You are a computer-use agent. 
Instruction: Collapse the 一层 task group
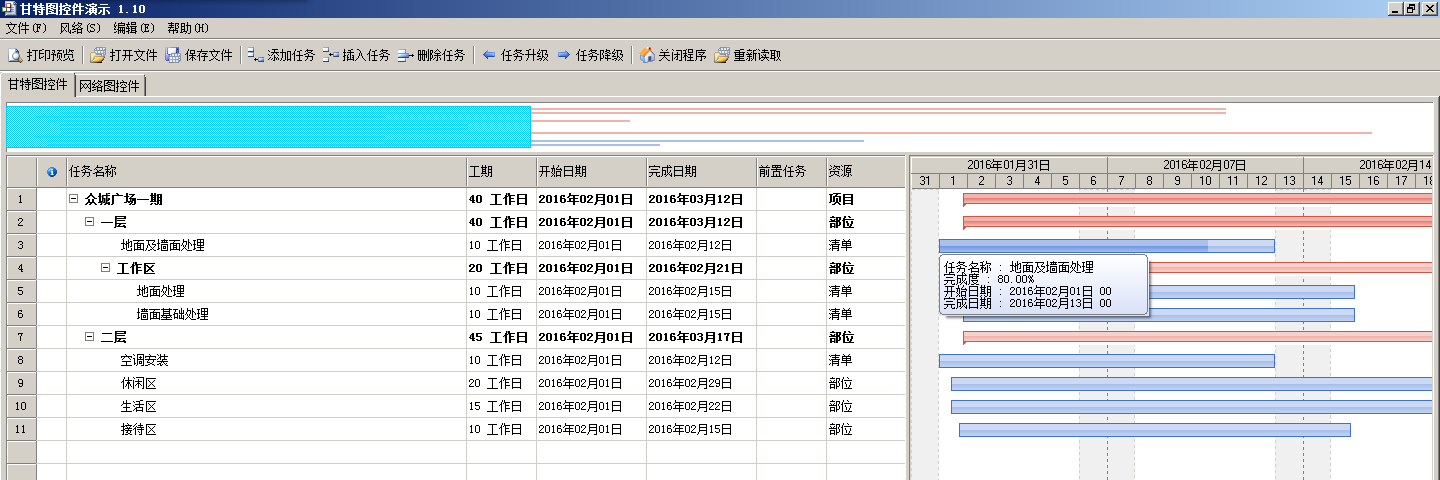coord(90,222)
